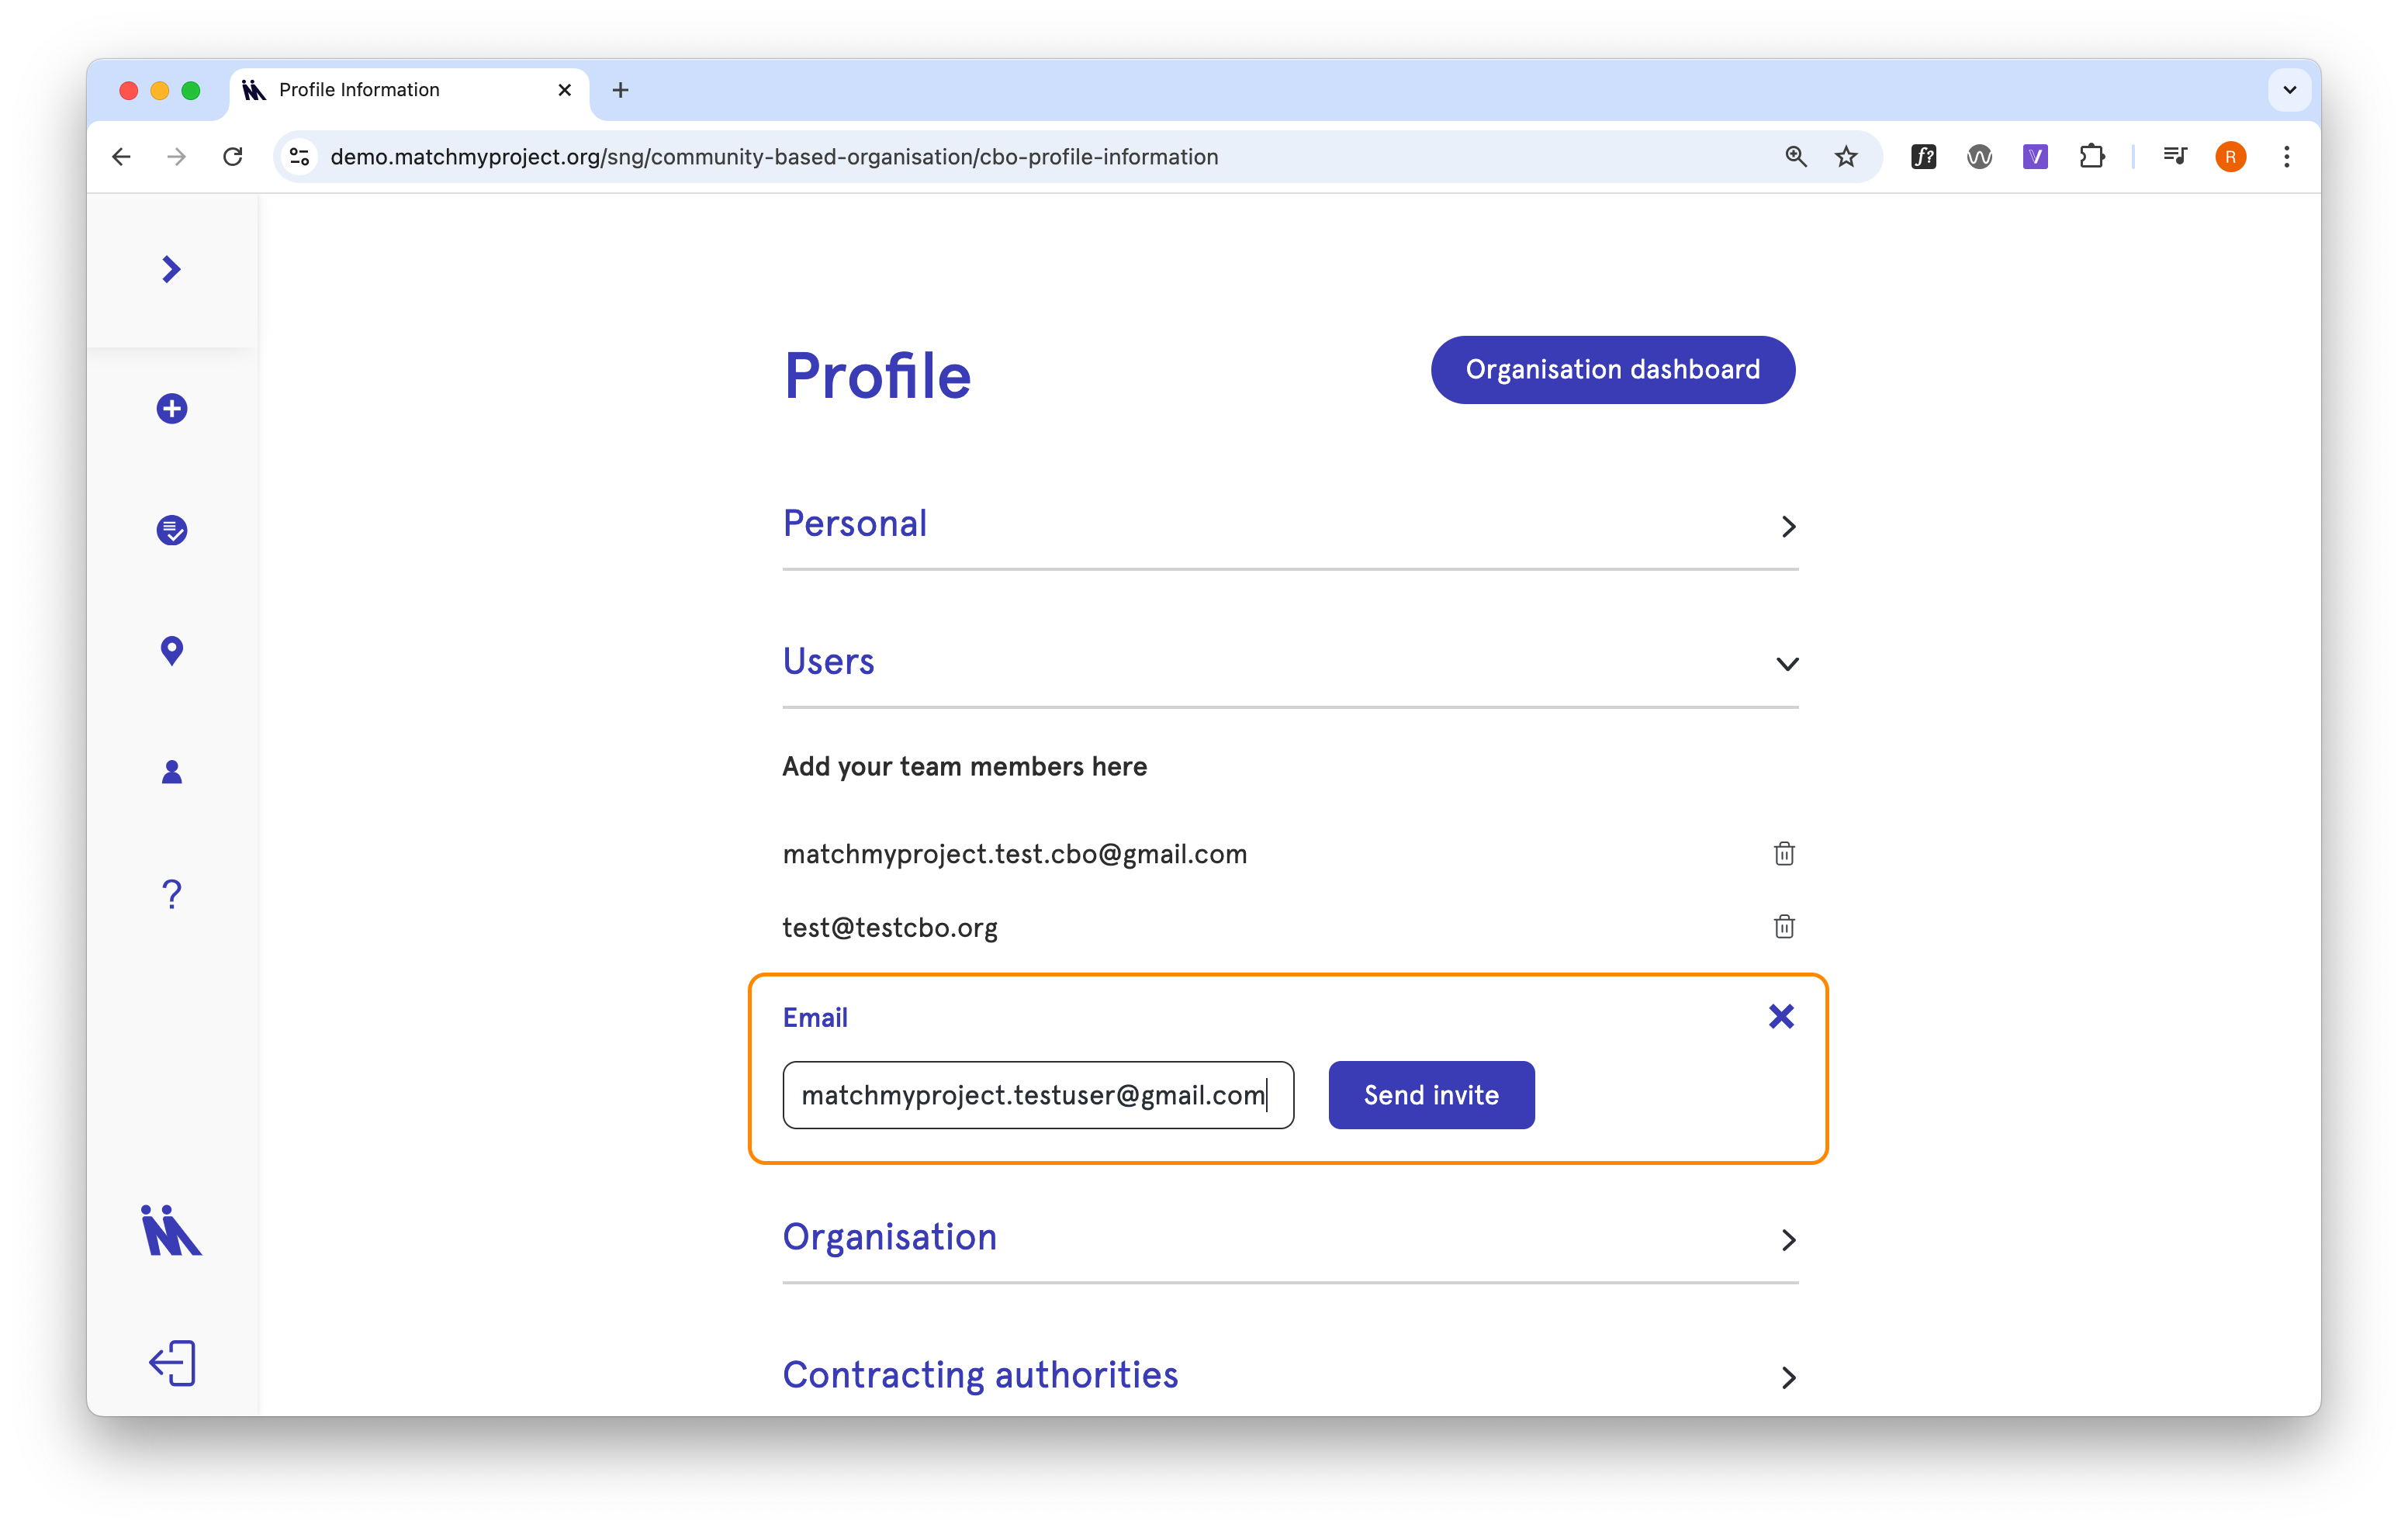Expand the Contracting authorities section
This screenshot has height=1531, width=2408.
pos(1290,1376)
